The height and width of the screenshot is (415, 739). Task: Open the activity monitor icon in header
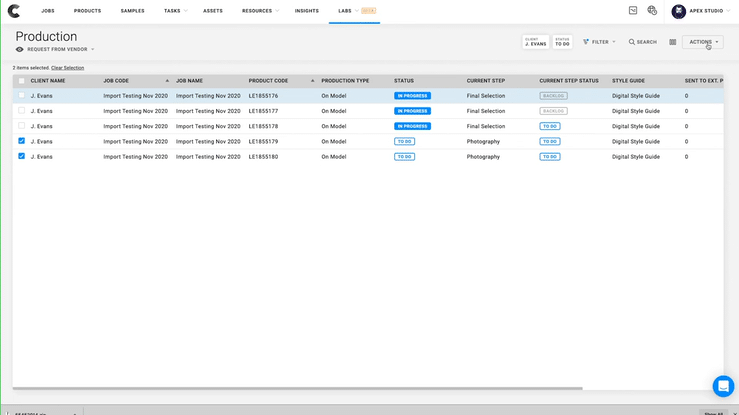point(633,11)
